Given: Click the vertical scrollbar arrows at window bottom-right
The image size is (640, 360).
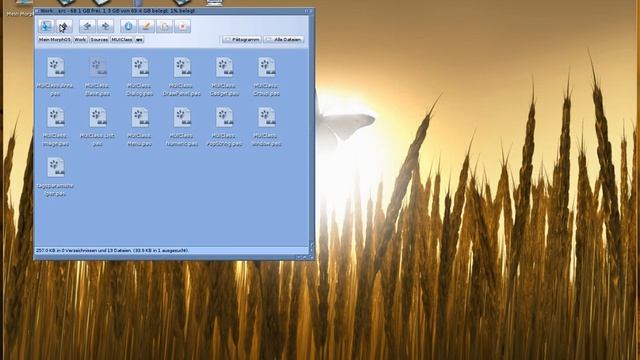Looking at the screenshot, I should 311,247.
